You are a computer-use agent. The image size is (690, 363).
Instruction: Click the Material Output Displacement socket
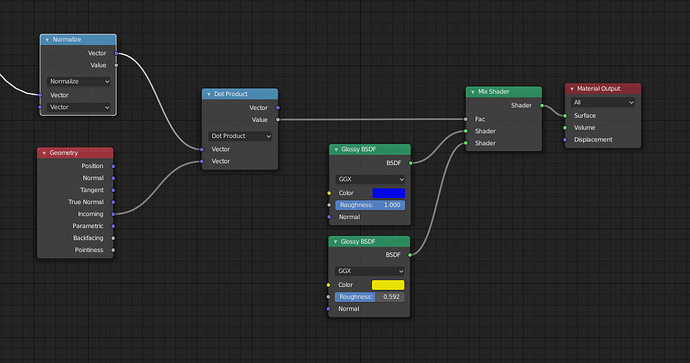point(565,140)
